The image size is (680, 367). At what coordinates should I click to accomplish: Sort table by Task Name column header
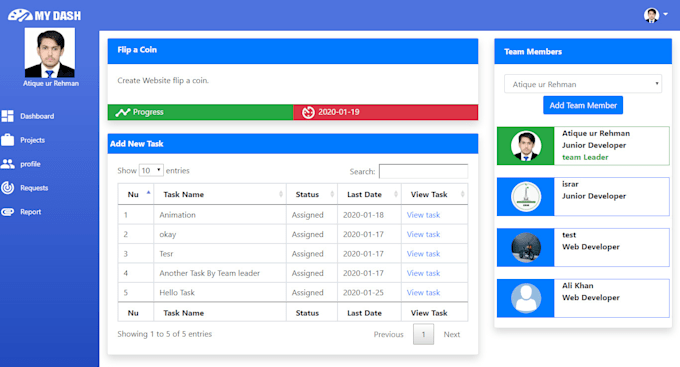point(220,194)
